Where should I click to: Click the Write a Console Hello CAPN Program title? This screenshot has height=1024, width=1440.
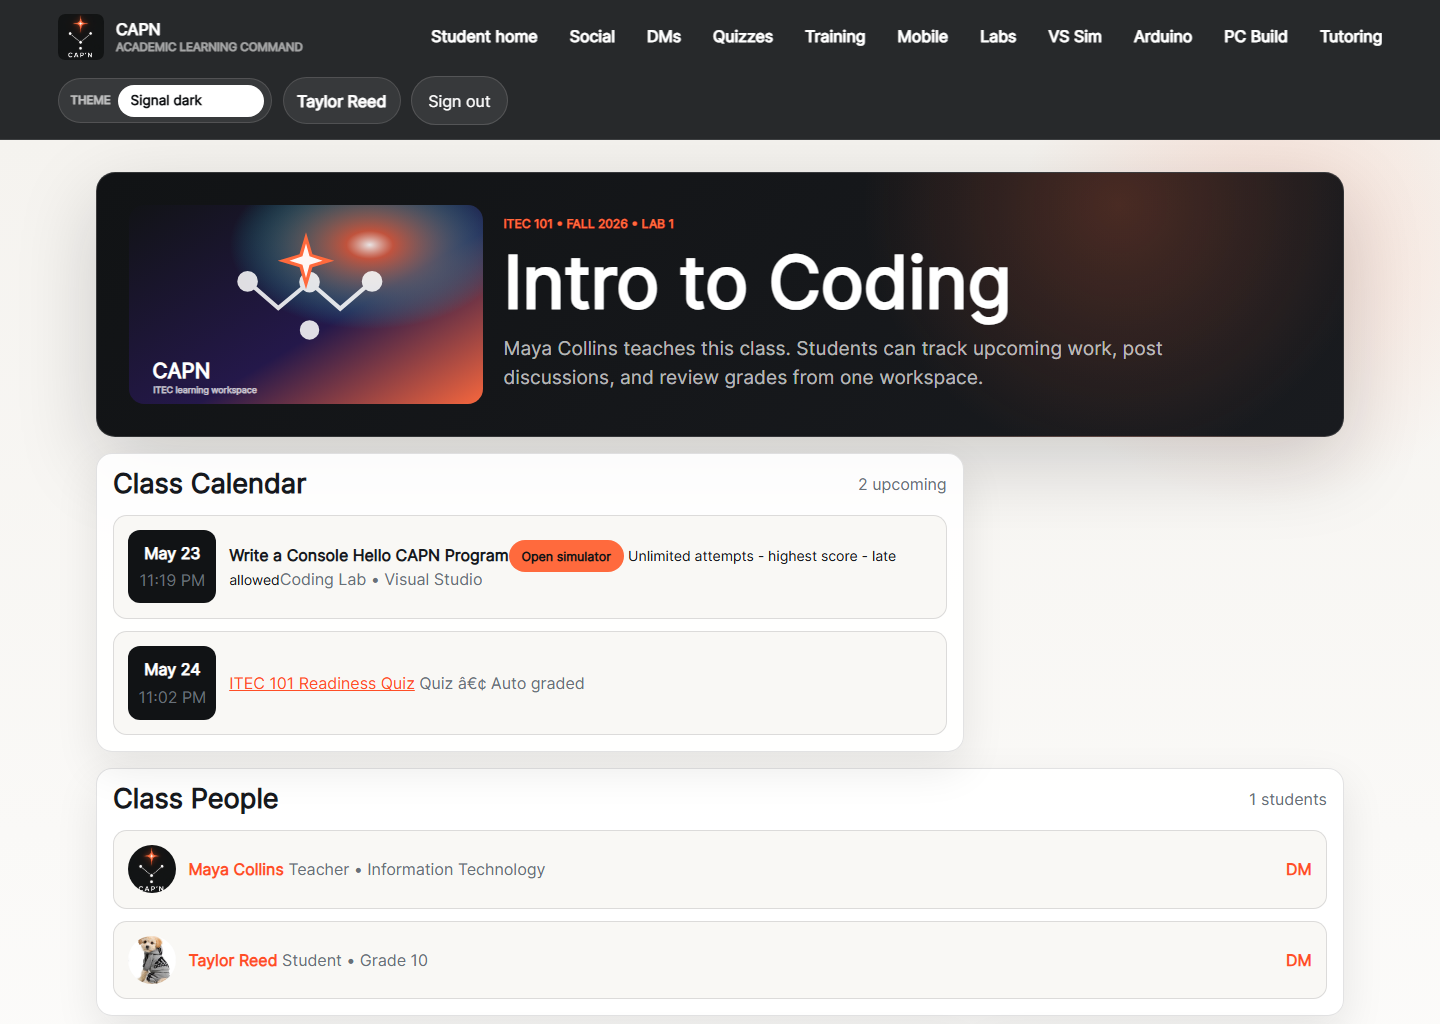pyautogui.click(x=369, y=556)
